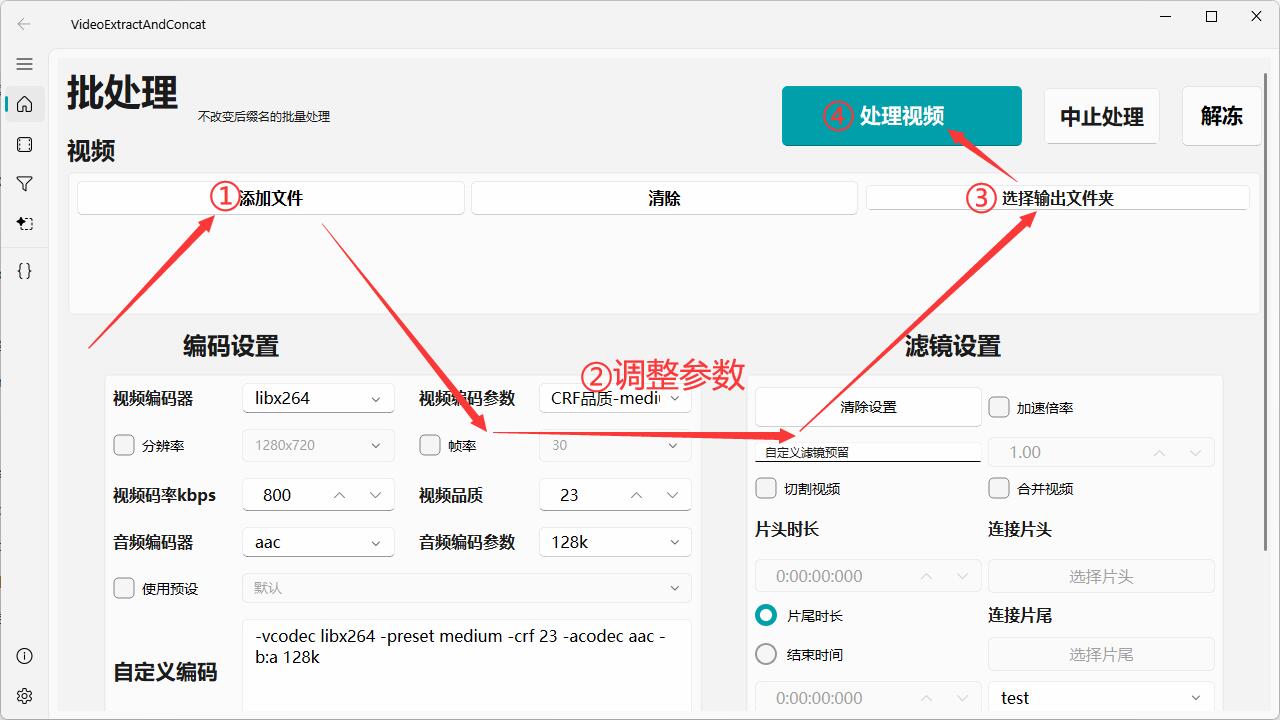Image resolution: width=1280 pixels, height=720 pixels.
Task: Open the 1280x720 resolution dropdown
Action: coord(318,445)
